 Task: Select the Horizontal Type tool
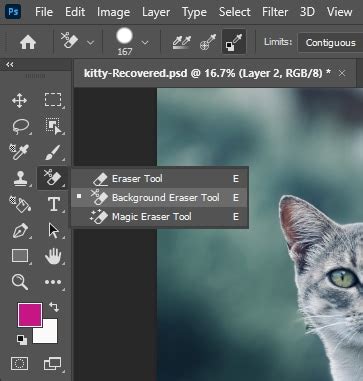coord(54,204)
